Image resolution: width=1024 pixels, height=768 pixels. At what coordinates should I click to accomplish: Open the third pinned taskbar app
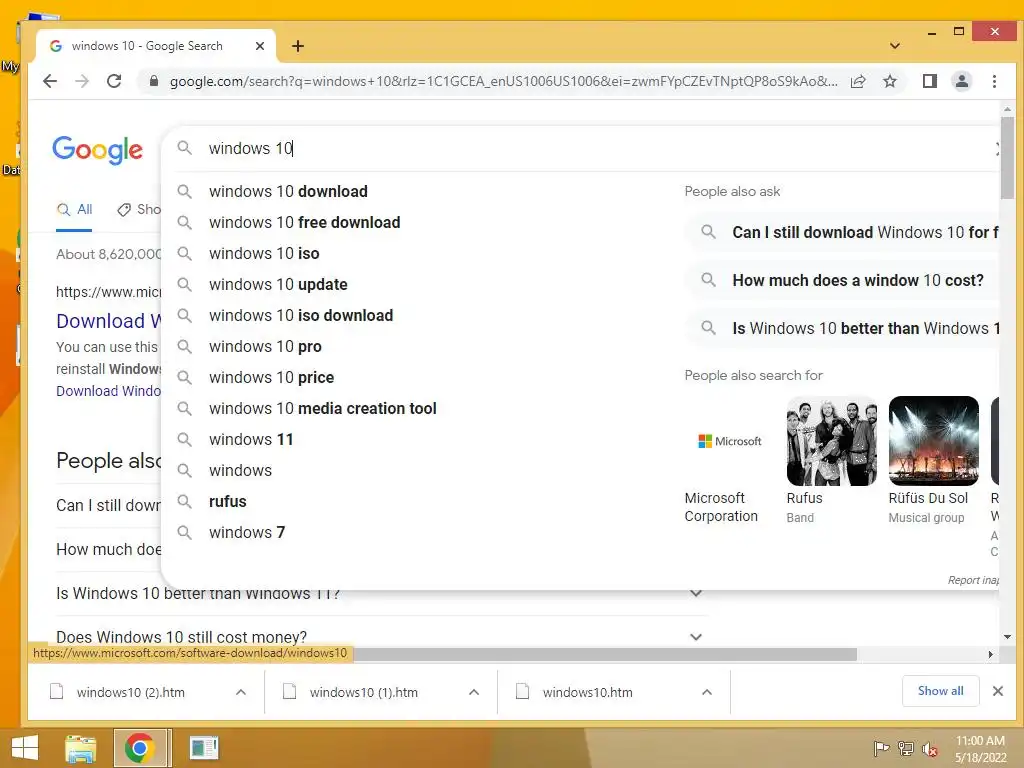204,748
